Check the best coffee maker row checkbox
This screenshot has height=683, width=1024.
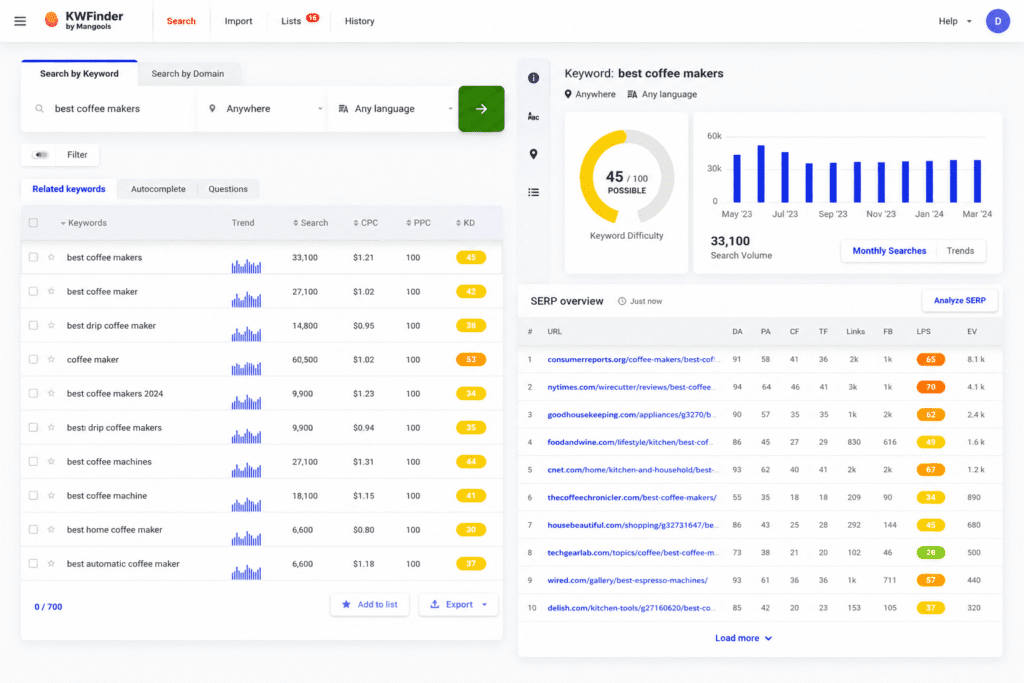point(33,291)
